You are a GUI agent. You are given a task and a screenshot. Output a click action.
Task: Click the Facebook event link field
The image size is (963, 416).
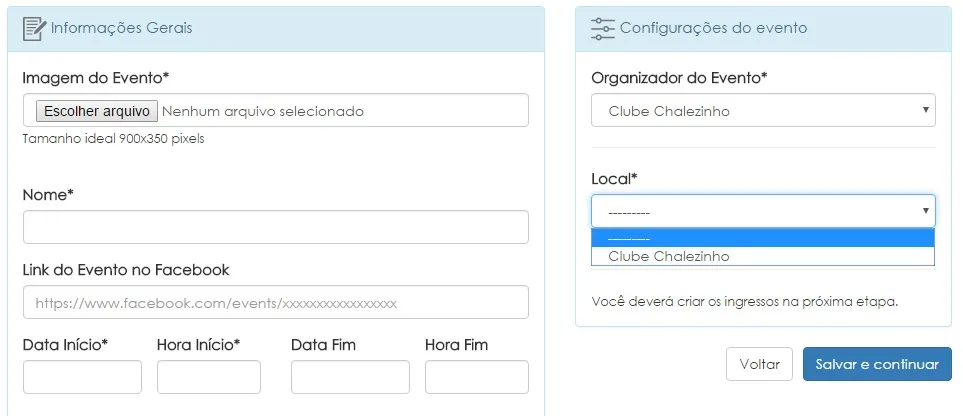point(275,302)
